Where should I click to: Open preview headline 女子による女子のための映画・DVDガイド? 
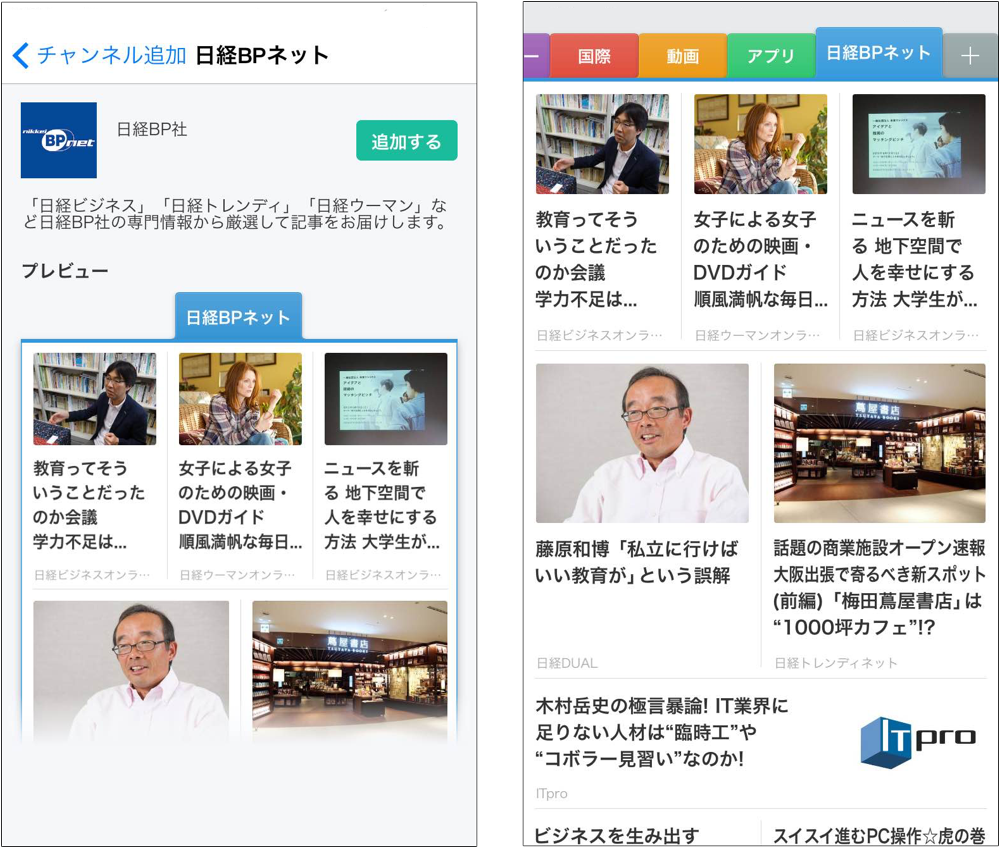[x=240, y=505]
